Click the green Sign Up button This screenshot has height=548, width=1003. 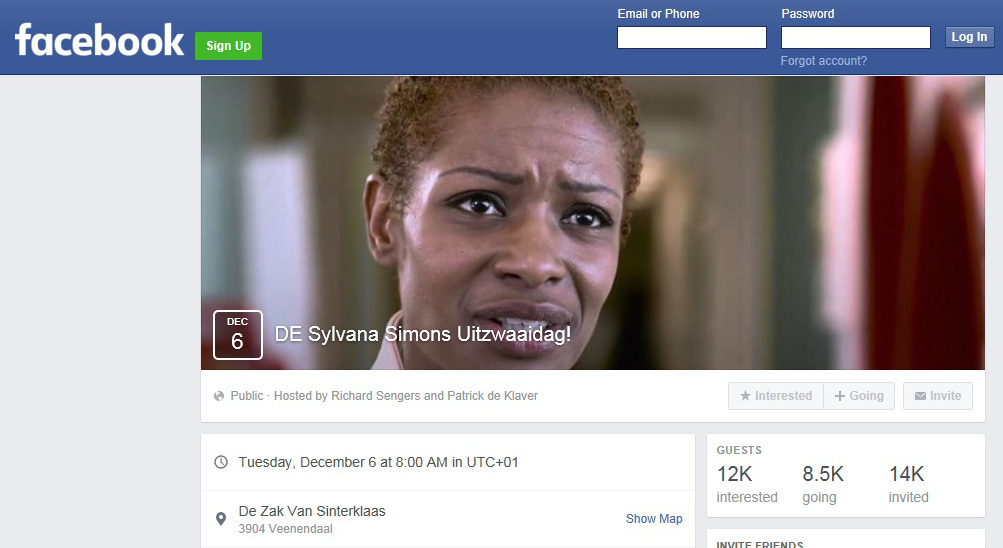pos(228,45)
